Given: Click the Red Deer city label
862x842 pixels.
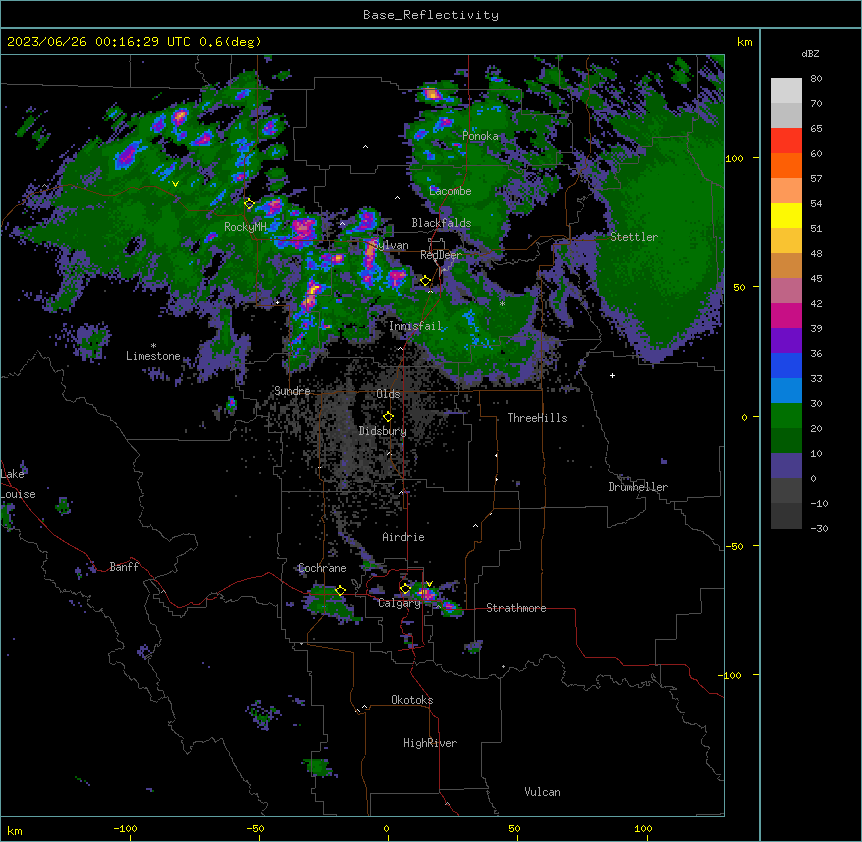Looking at the screenshot, I should tap(441, 255).
